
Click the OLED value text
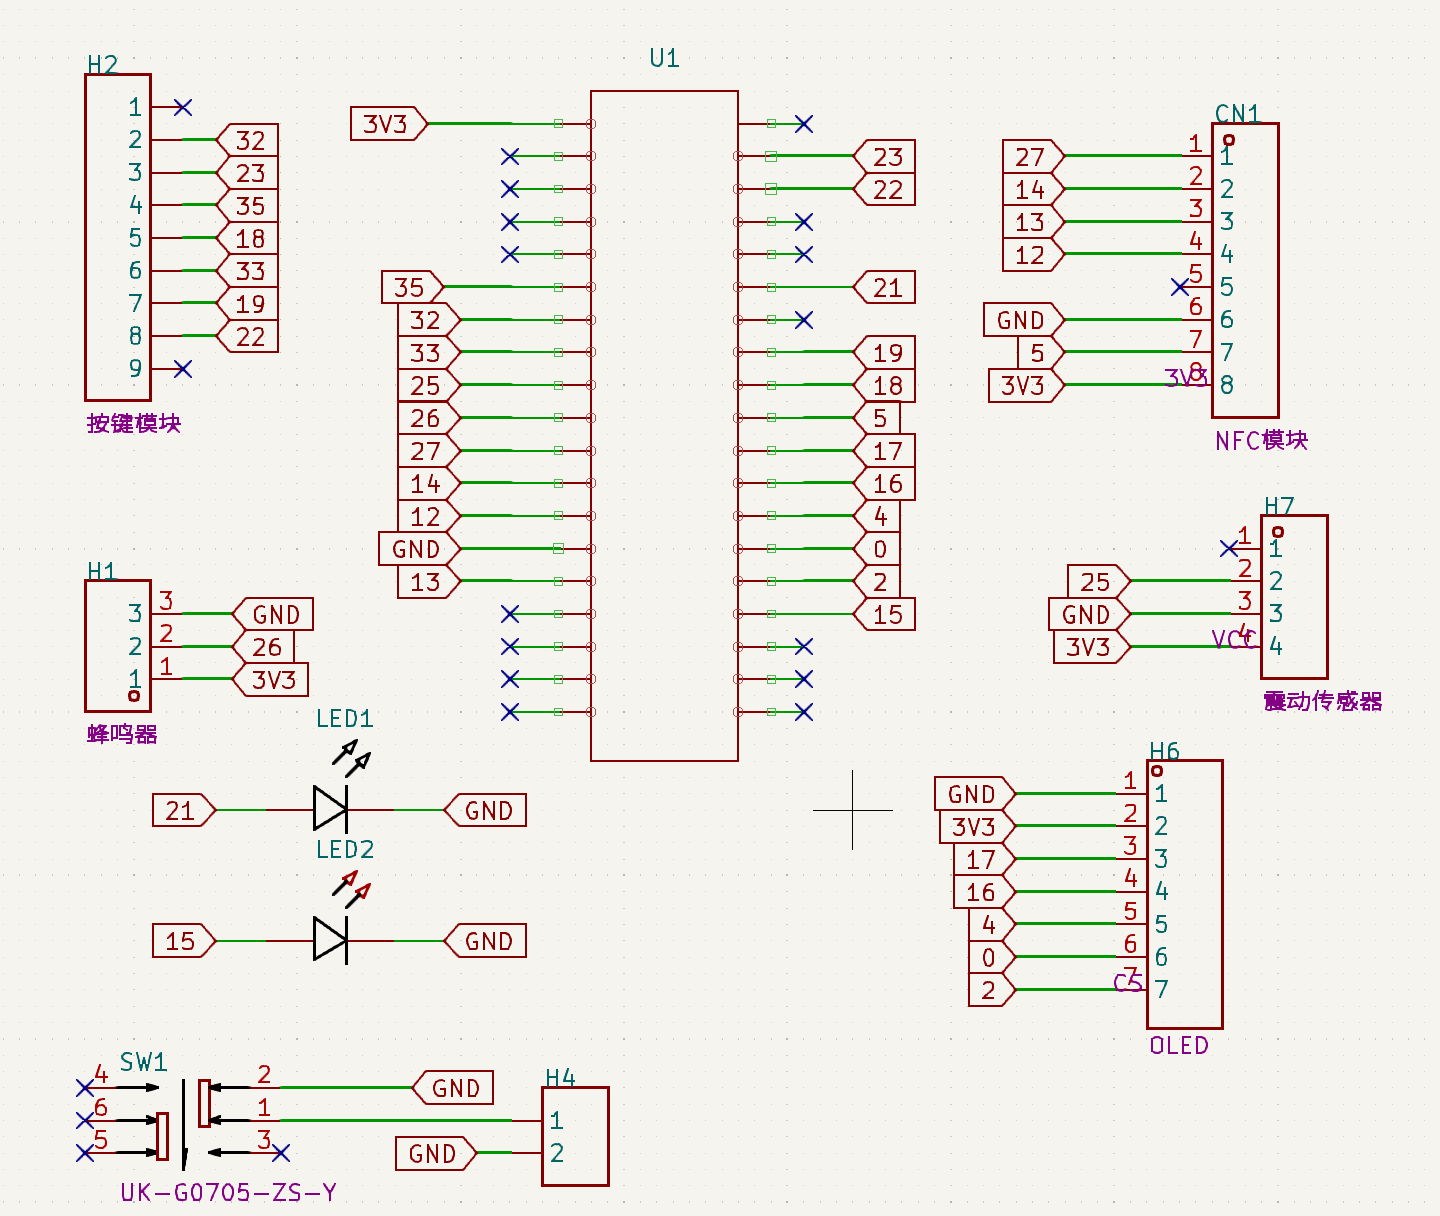[x=1179, y=1045]
